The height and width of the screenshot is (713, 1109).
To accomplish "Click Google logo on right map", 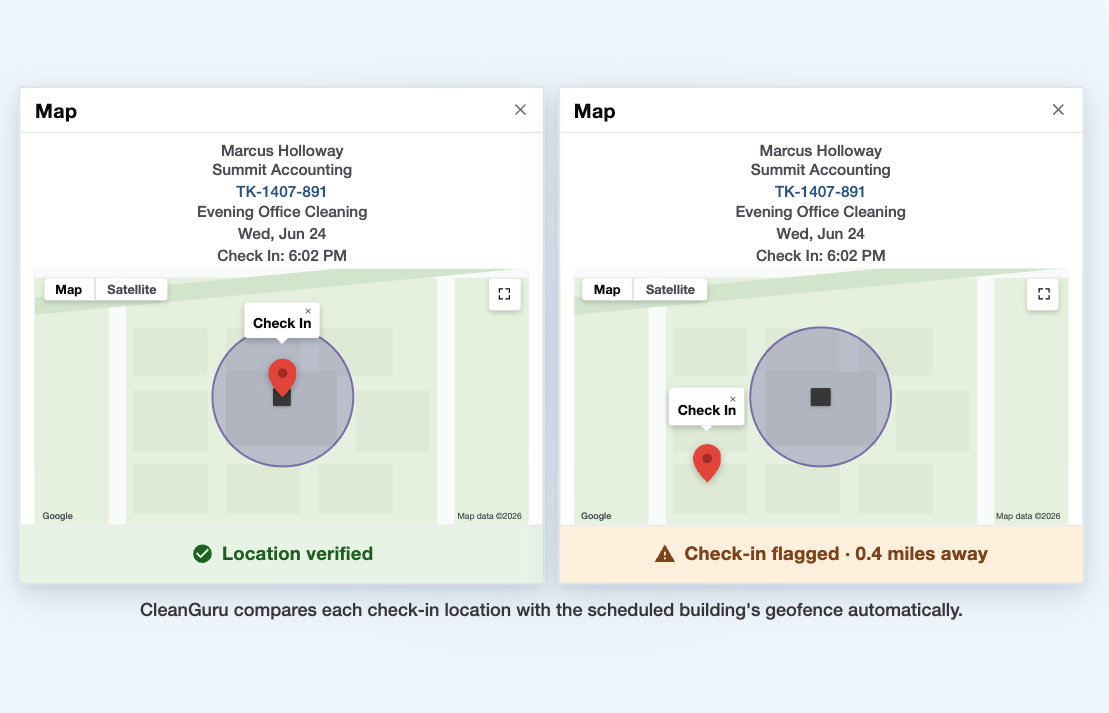I will [596, 516].
